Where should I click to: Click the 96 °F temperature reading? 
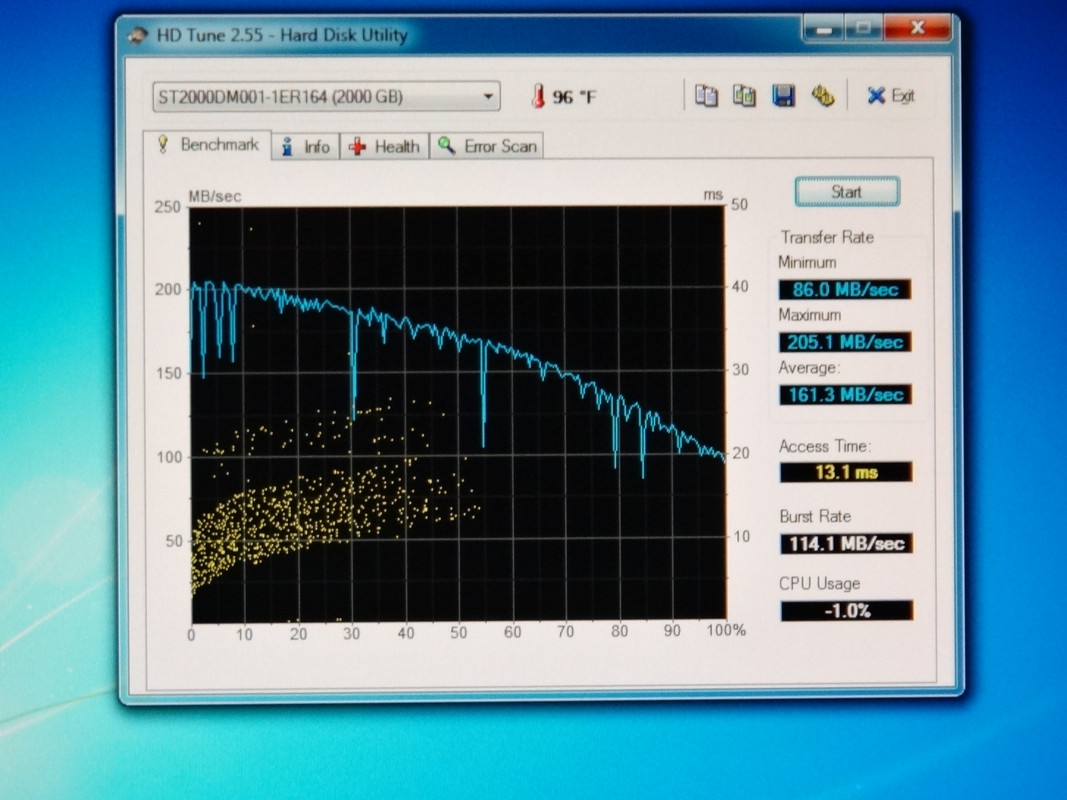[x=574, y=97]
